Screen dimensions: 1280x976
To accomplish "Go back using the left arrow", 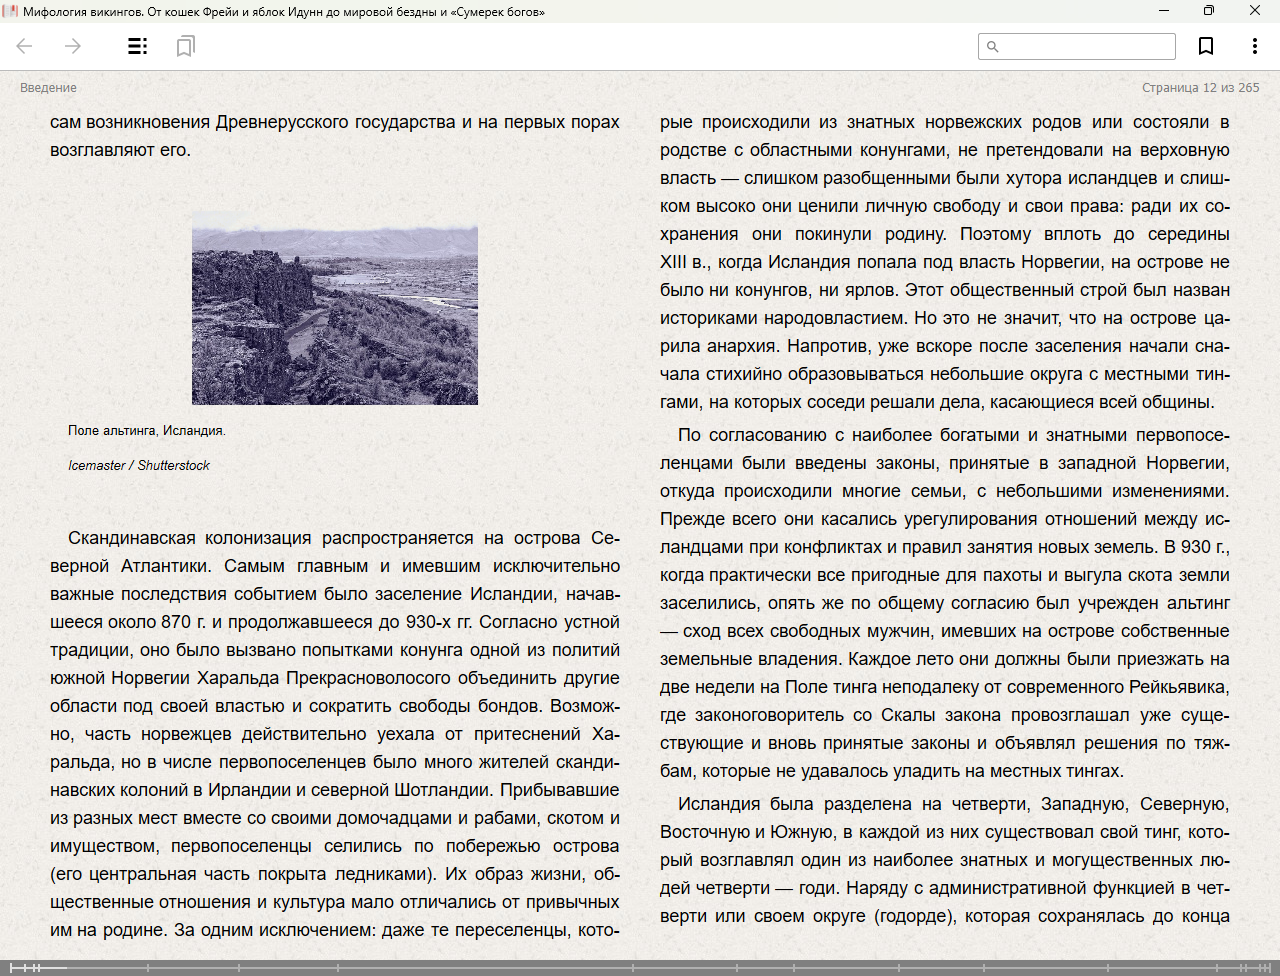I will click(25, 46).
